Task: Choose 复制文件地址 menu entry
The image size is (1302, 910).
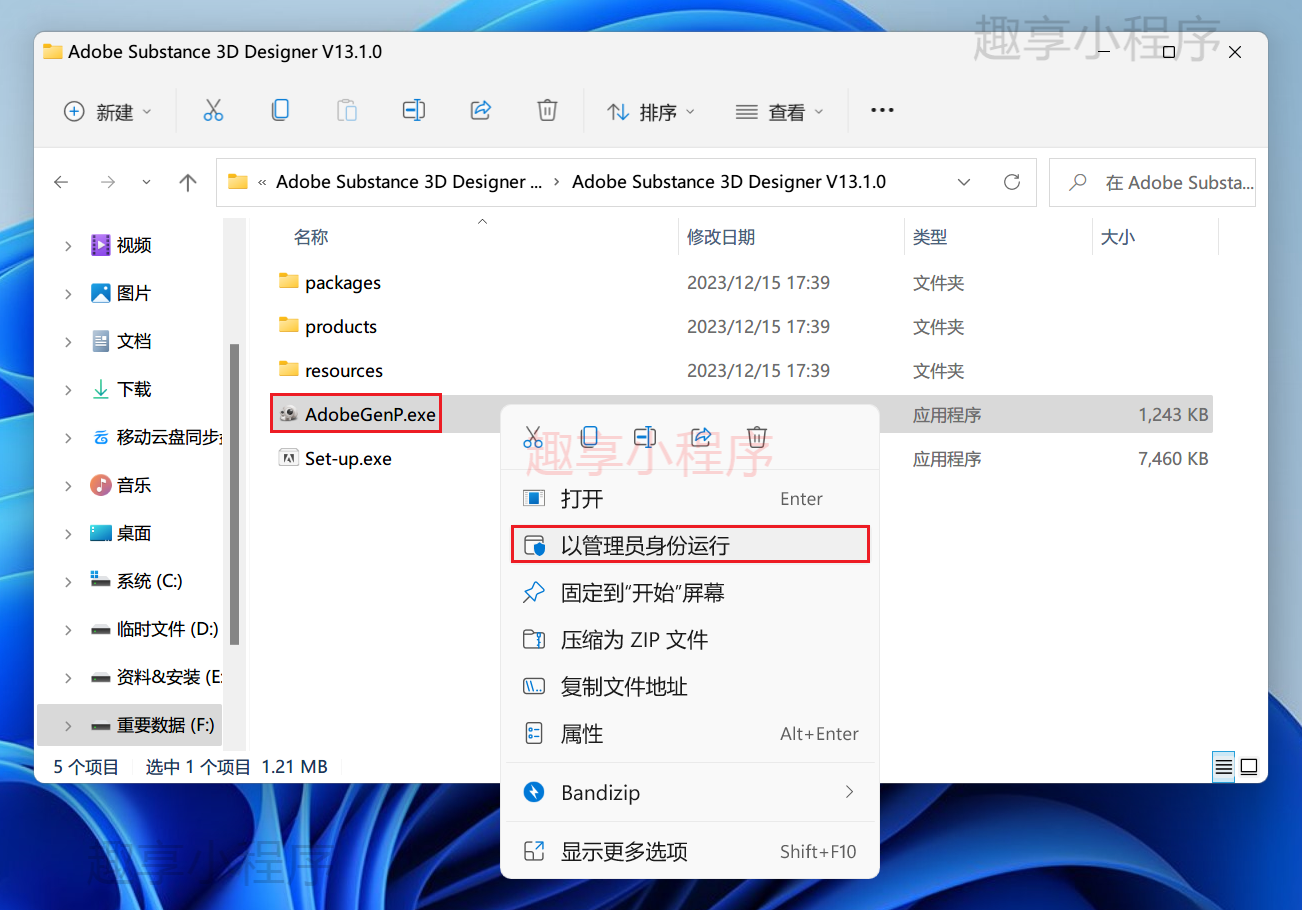Action: tap(690, 687)
